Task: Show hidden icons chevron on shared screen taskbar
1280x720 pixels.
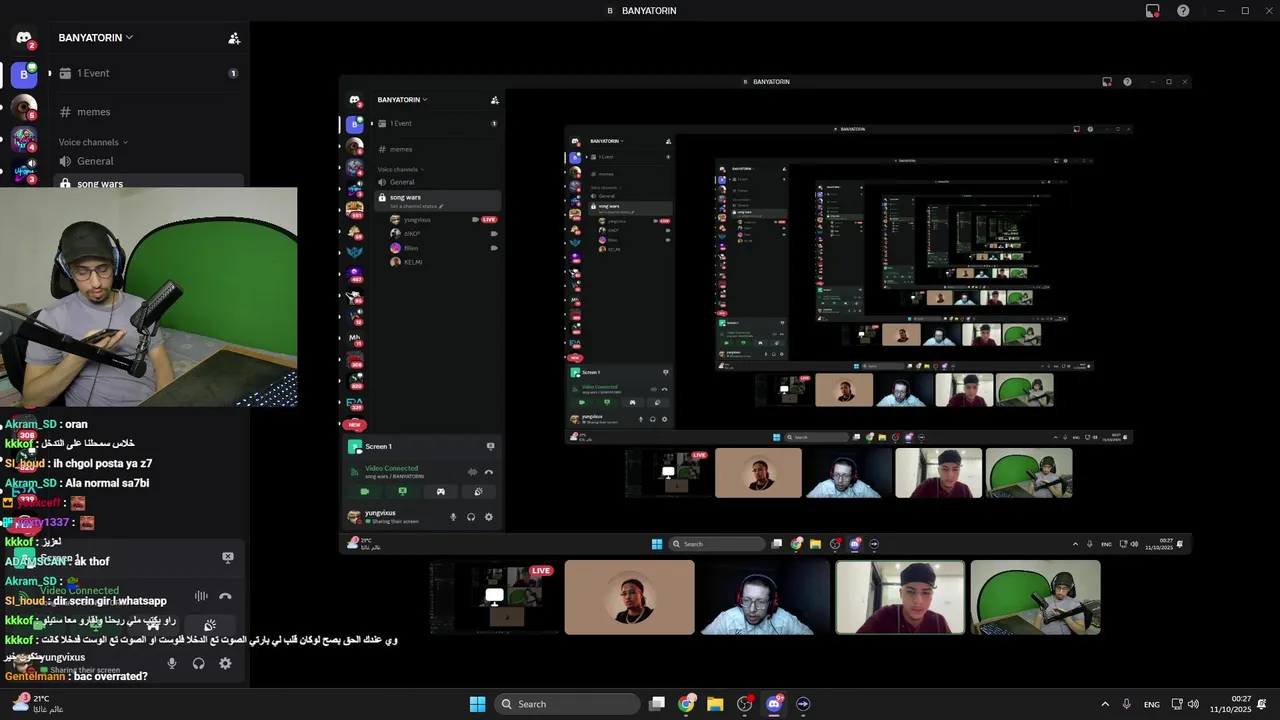Action: [1076, 544]
